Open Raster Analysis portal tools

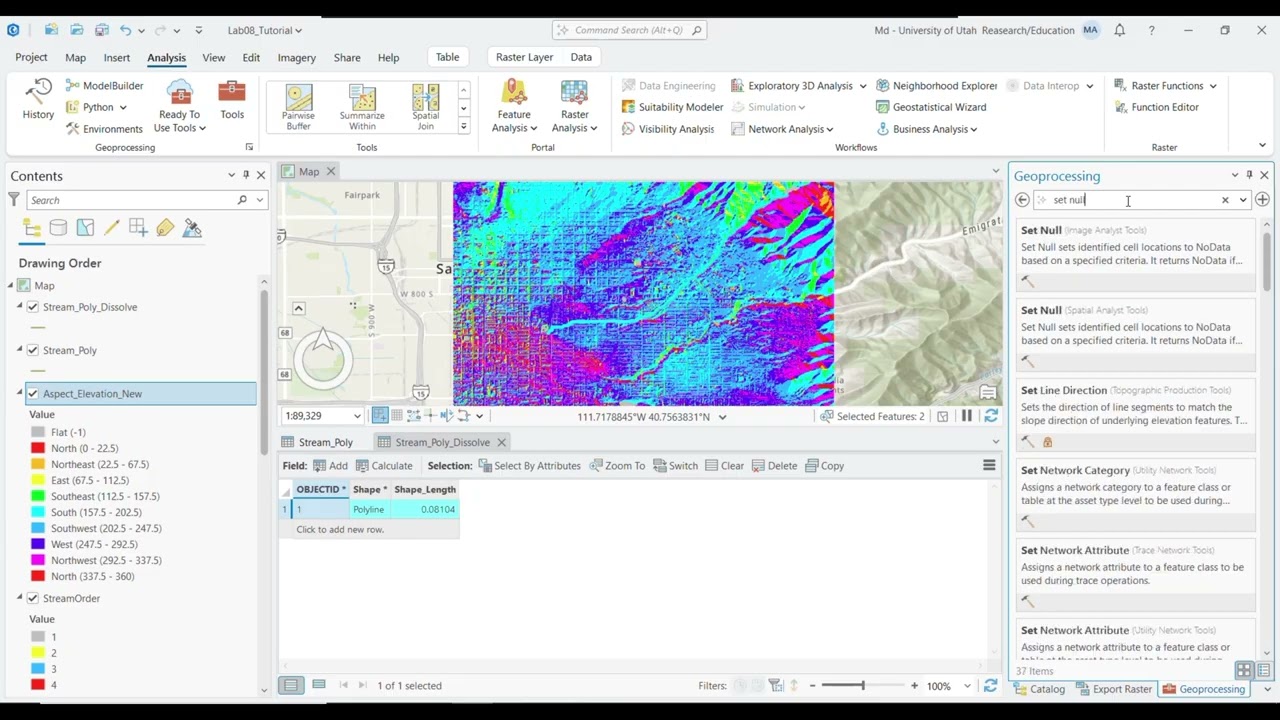tap(574, 106)
